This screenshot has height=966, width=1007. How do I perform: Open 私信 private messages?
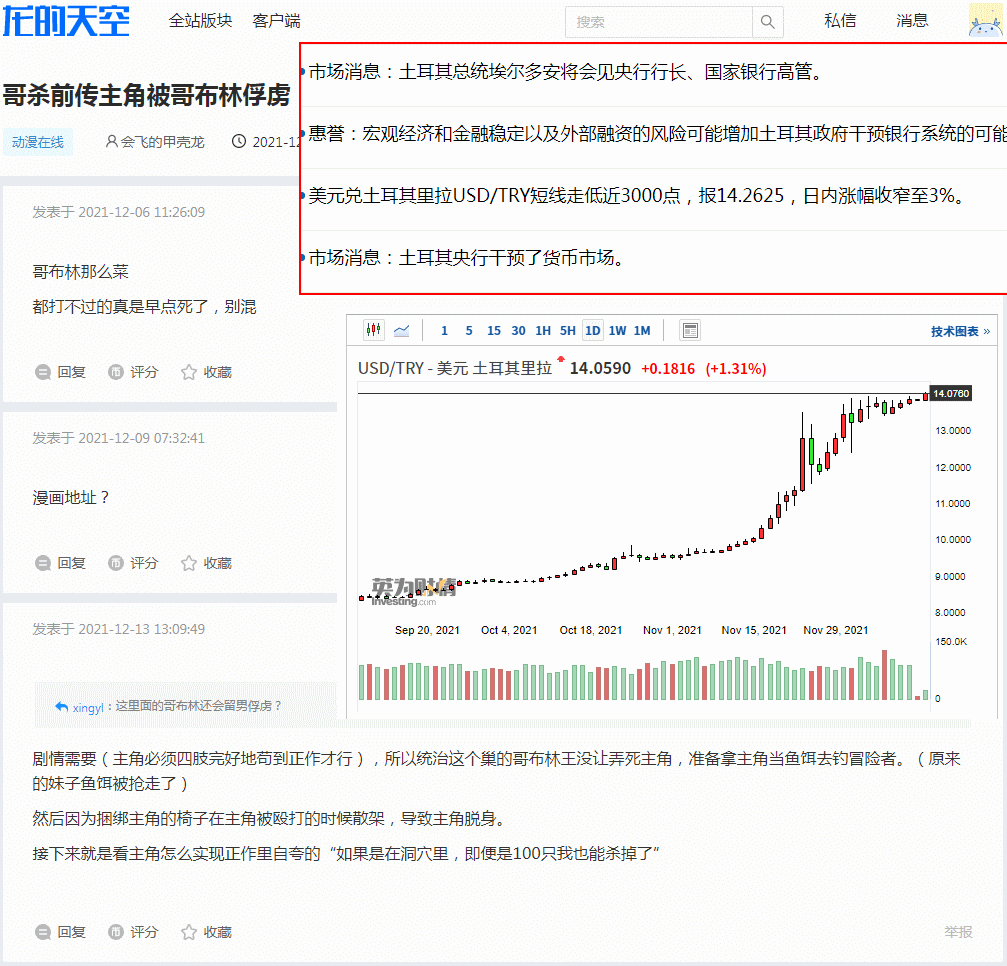point(840,21)
